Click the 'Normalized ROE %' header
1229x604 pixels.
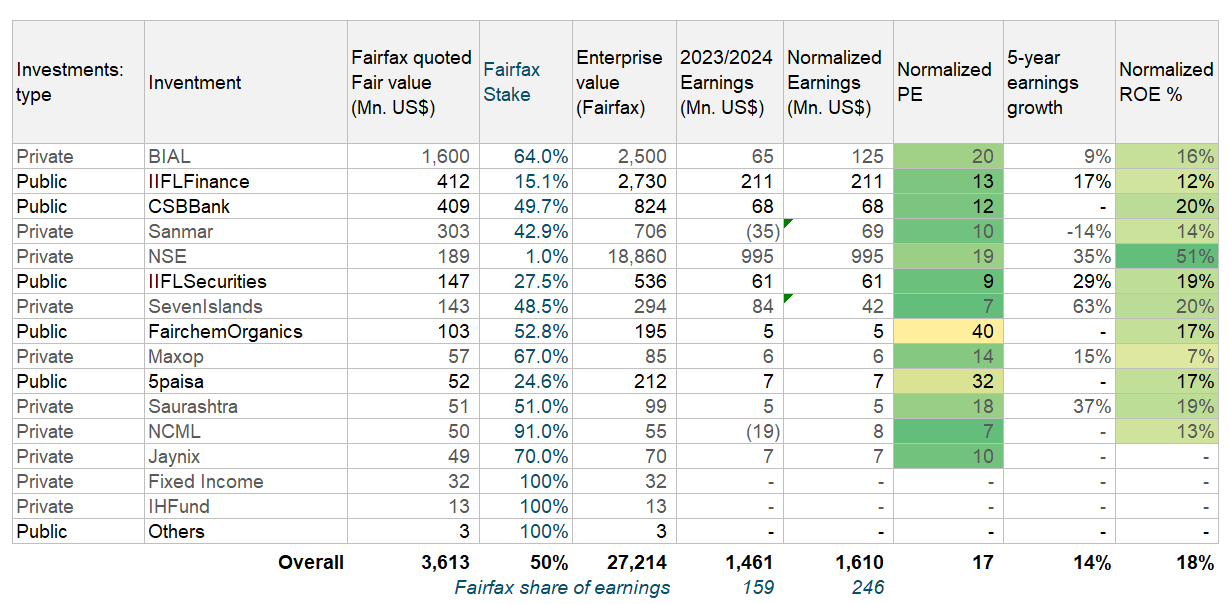tap(1166, 82)
